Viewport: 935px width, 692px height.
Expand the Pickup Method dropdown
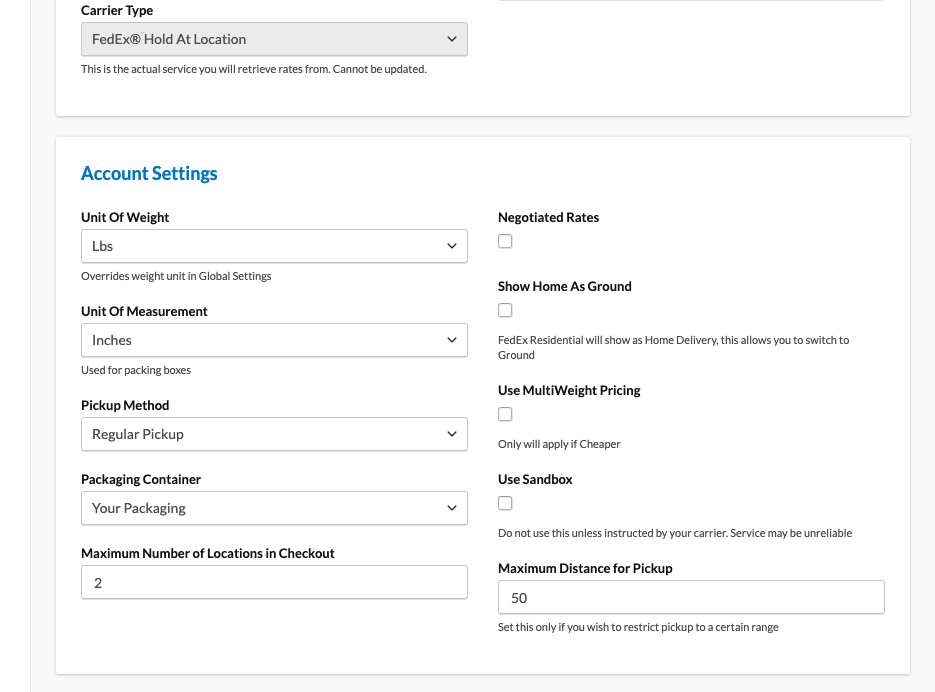pyautogui.click(x=273, y=434)
